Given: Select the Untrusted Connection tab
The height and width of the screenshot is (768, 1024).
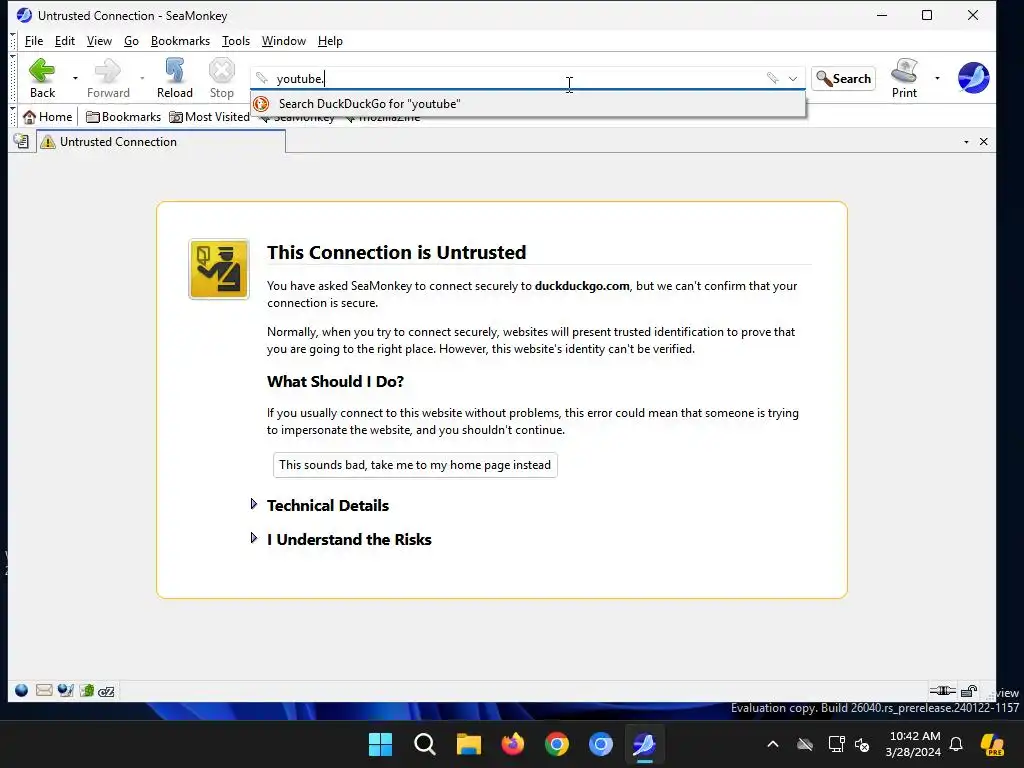Looking at the screenshot, I should point(161,142).
